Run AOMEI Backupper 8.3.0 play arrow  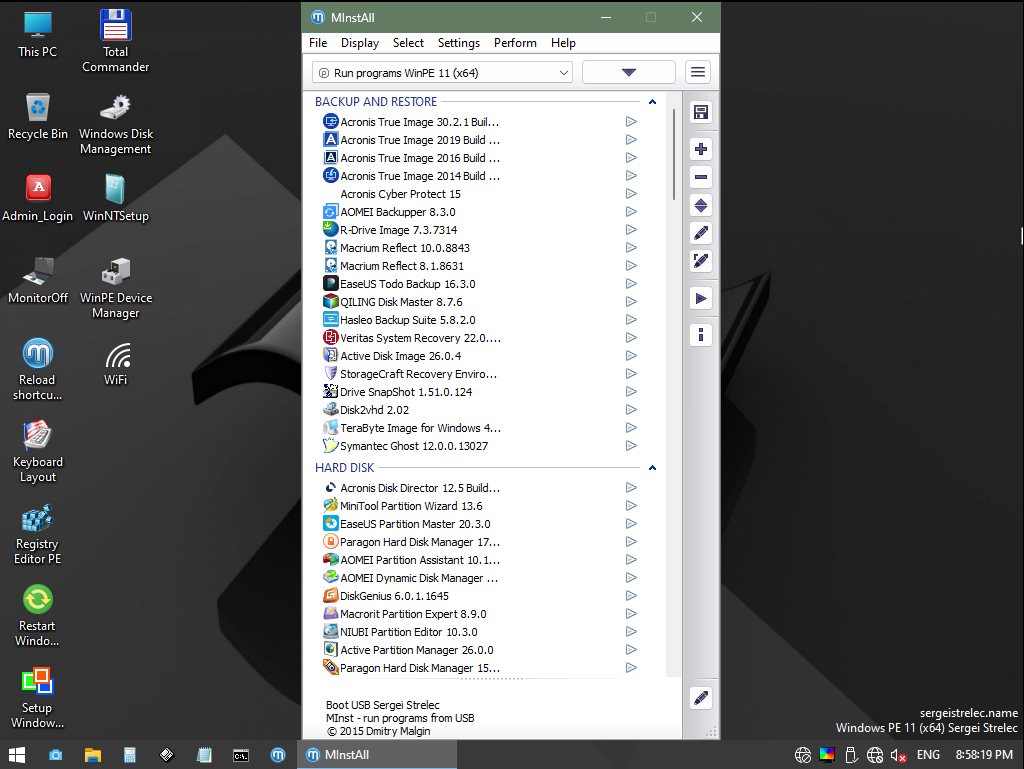(631, 212)
